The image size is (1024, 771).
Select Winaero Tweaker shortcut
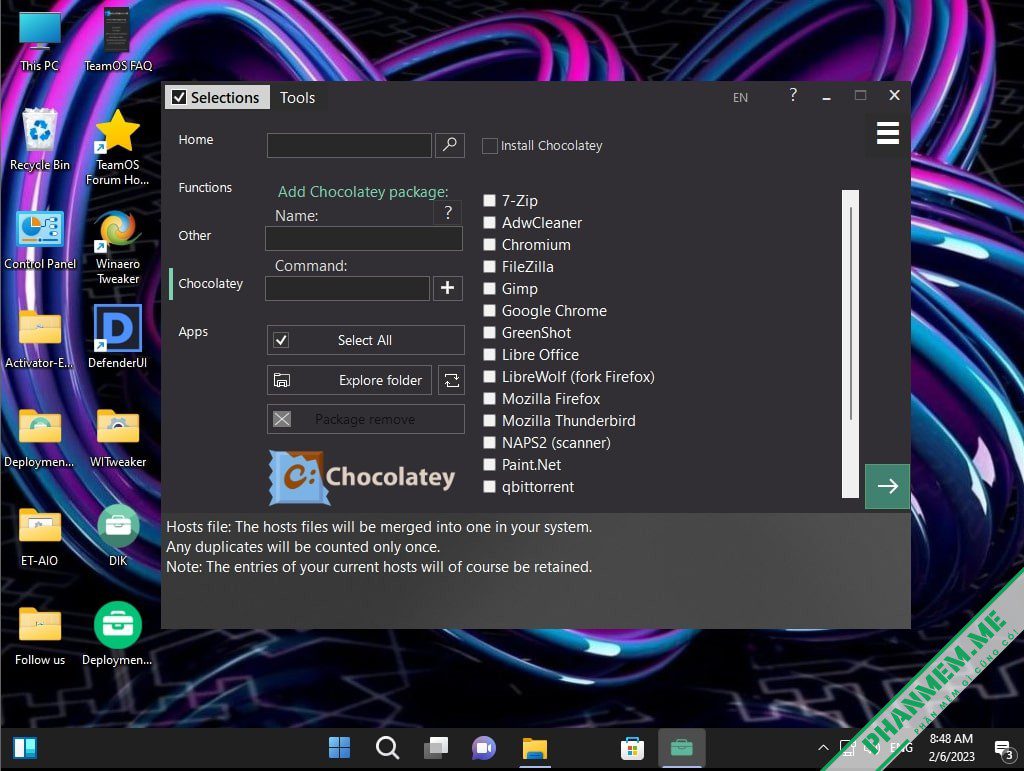118,247
